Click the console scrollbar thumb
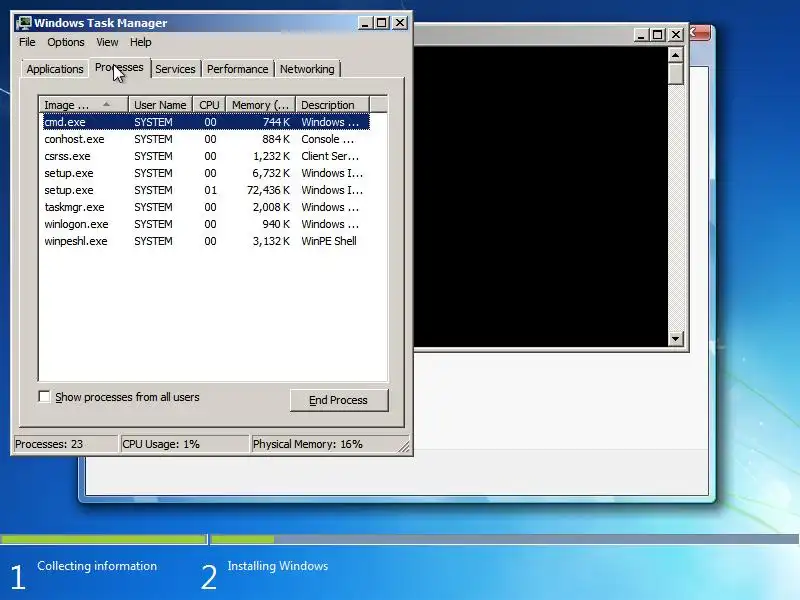800x600 pixels. click(676, 74)
